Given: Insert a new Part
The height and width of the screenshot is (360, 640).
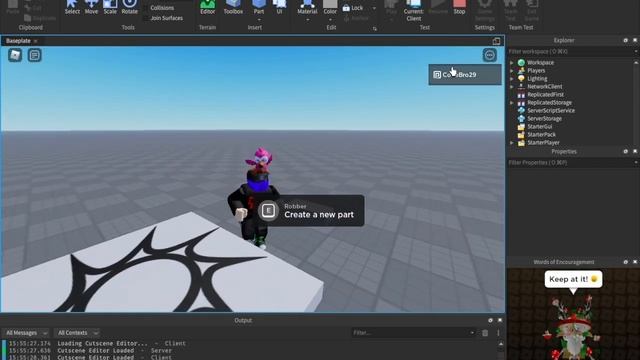Looking at the screenshot, I should 259,7.
